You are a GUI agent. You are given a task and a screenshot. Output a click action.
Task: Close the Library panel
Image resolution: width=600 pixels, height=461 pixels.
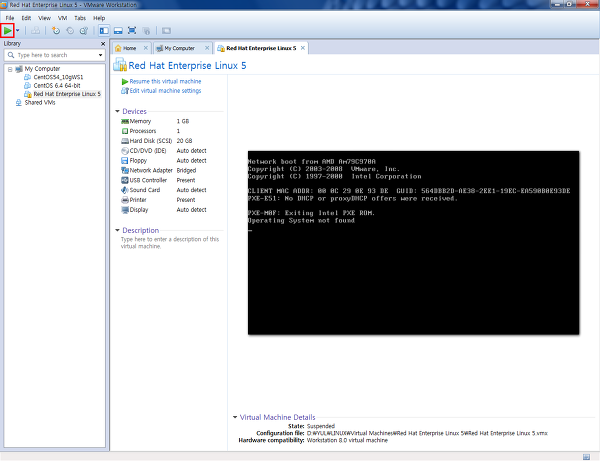click(103, 44)
